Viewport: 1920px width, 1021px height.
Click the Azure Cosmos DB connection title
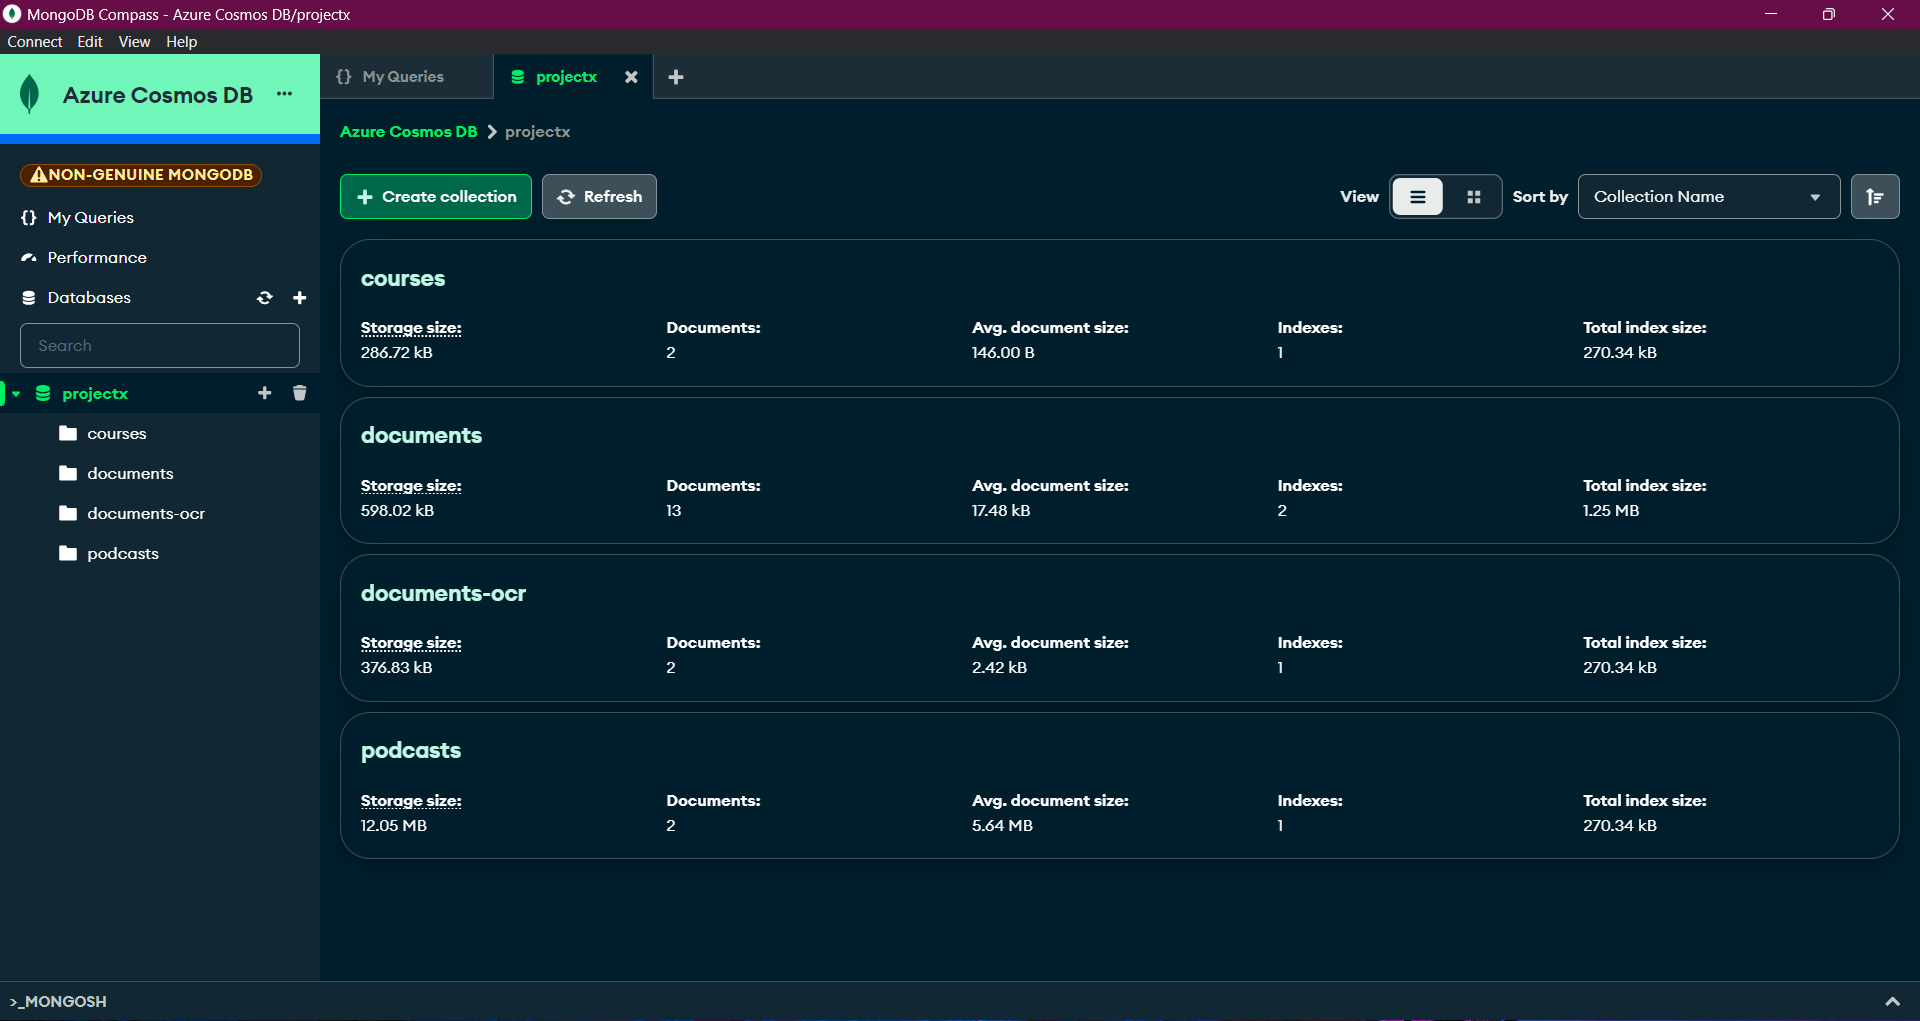click(158, 95)
